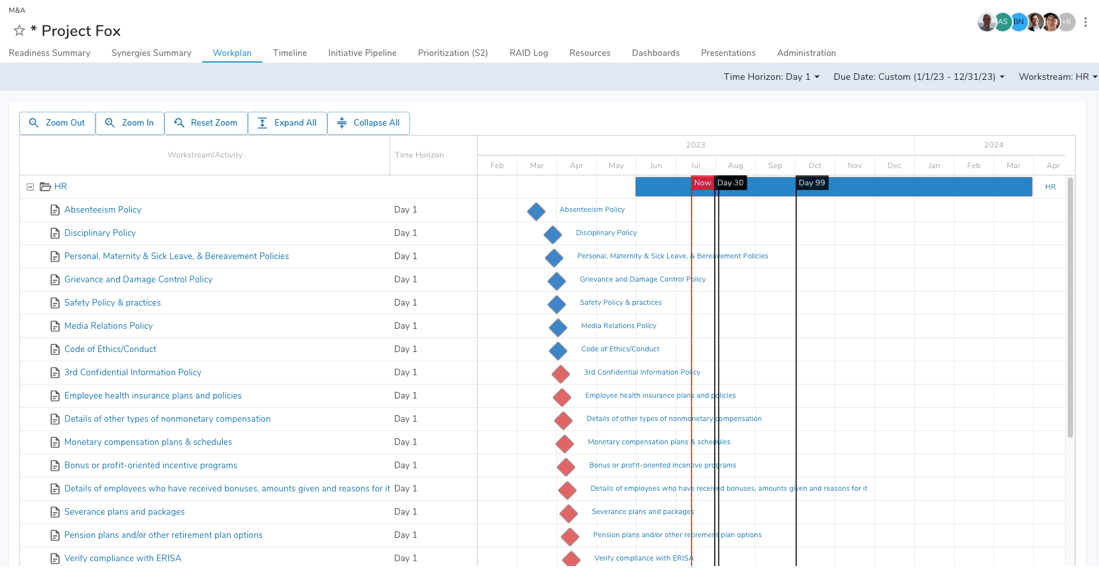Open the Due Date: Custom dropdown
This screenshot has width=1099, height=568.
click(x=918, y=77)
